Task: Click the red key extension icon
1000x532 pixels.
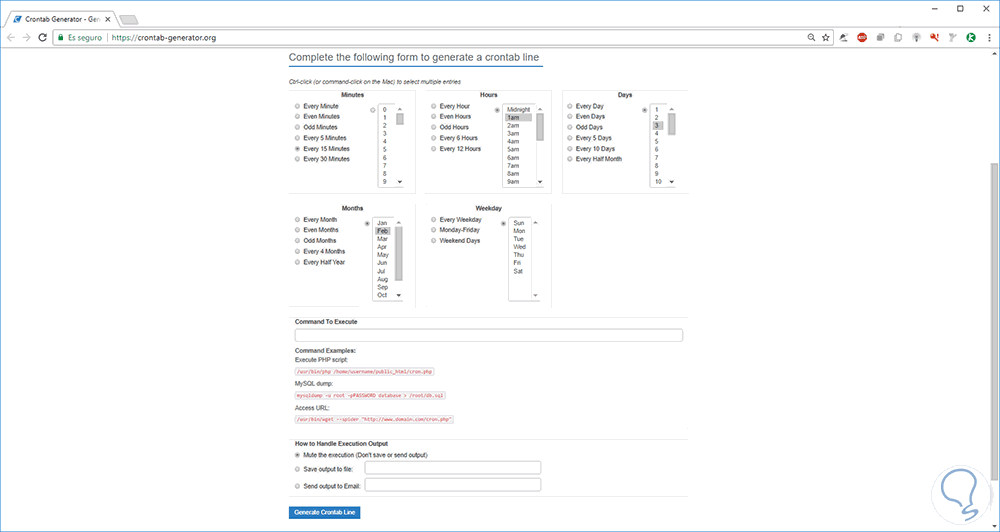Action: click(934, 38)
